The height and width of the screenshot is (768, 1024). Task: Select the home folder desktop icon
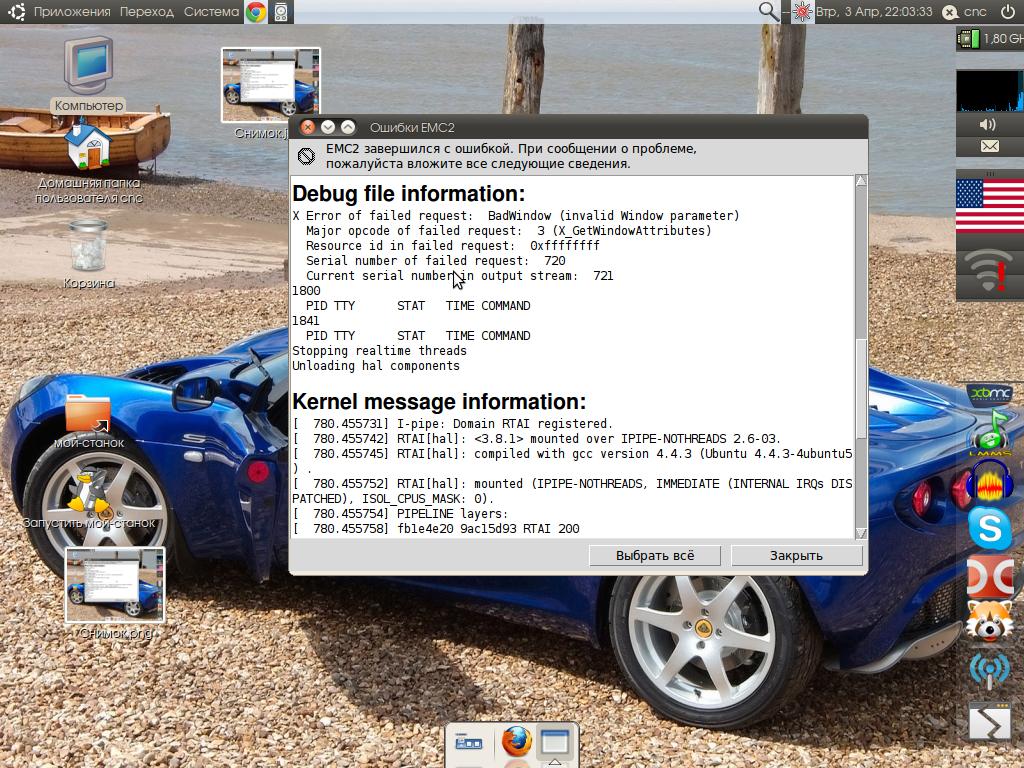(x=89, y=162)
